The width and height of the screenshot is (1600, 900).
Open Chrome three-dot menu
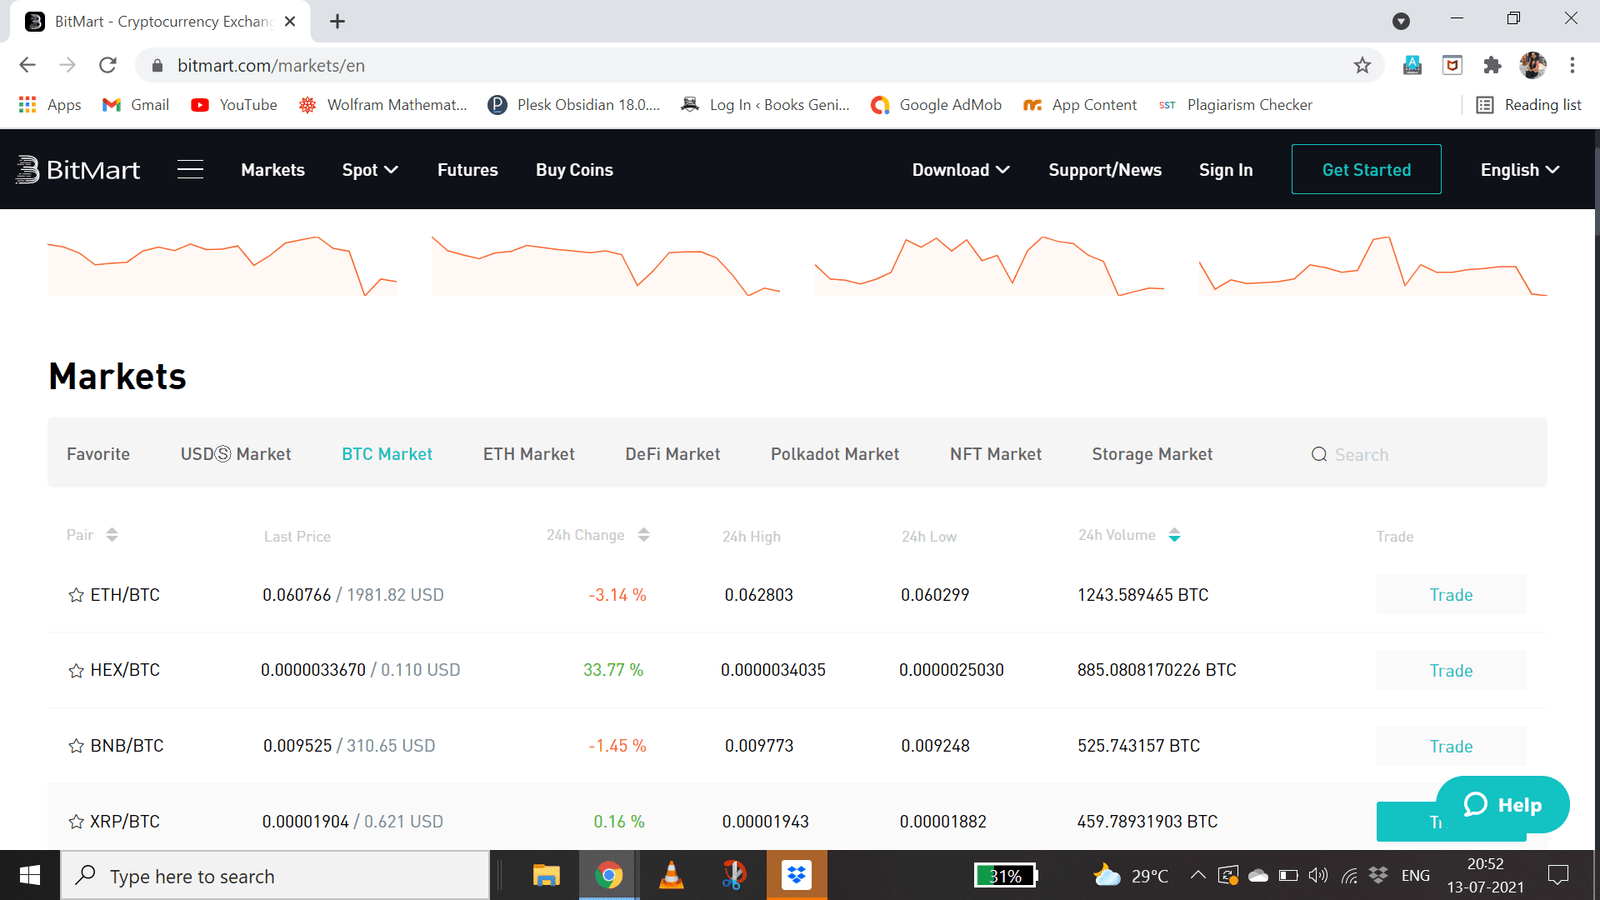(x=1572, y=65)
